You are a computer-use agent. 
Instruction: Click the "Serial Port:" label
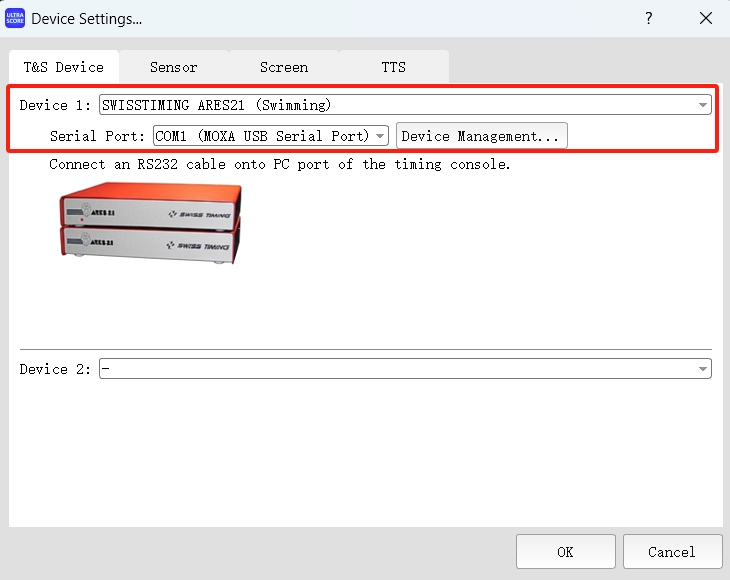98,136
